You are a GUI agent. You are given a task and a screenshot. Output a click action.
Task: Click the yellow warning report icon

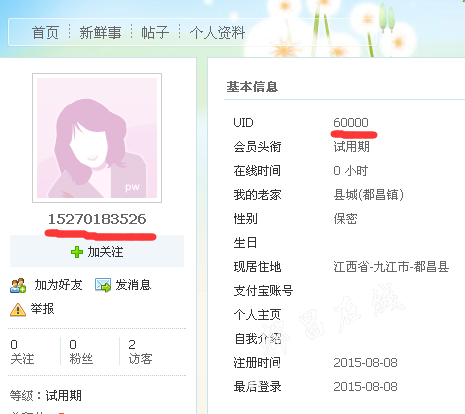click(x=18, y=309)
